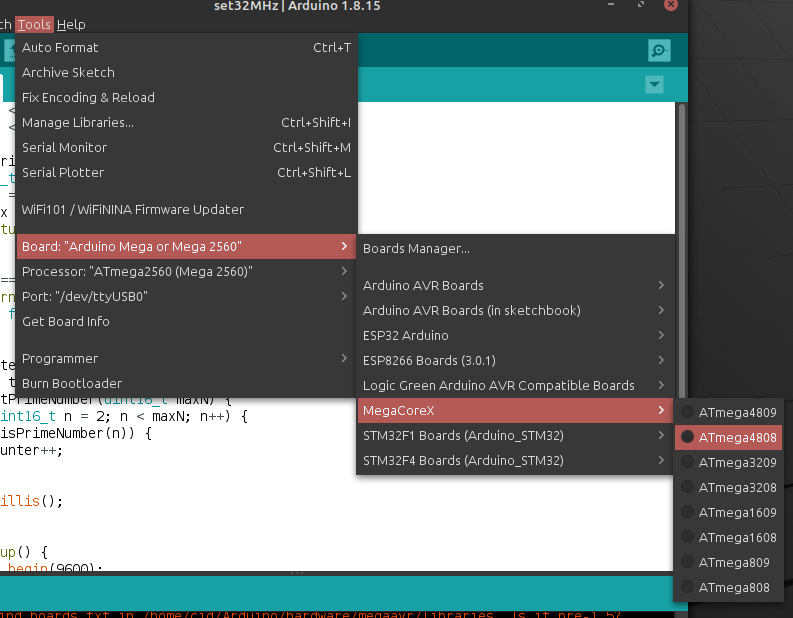Screen dimensions: 793x618
Task: Open Manage Libraries dialog
Action: click(x=186, y=122)
